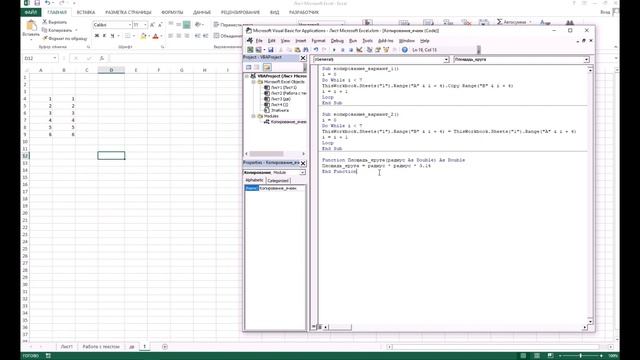Click AutoSum sigma icon in Excel ribbon

tap(499, 22)
